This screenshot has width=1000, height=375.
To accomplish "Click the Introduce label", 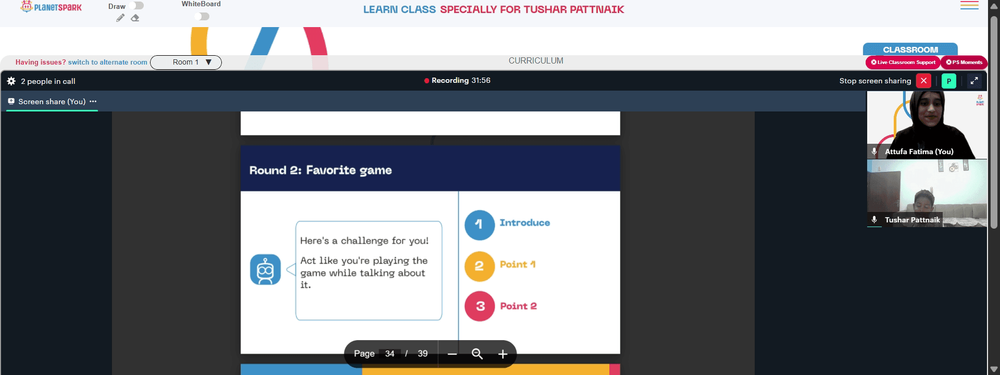I will tap(525, 223).
